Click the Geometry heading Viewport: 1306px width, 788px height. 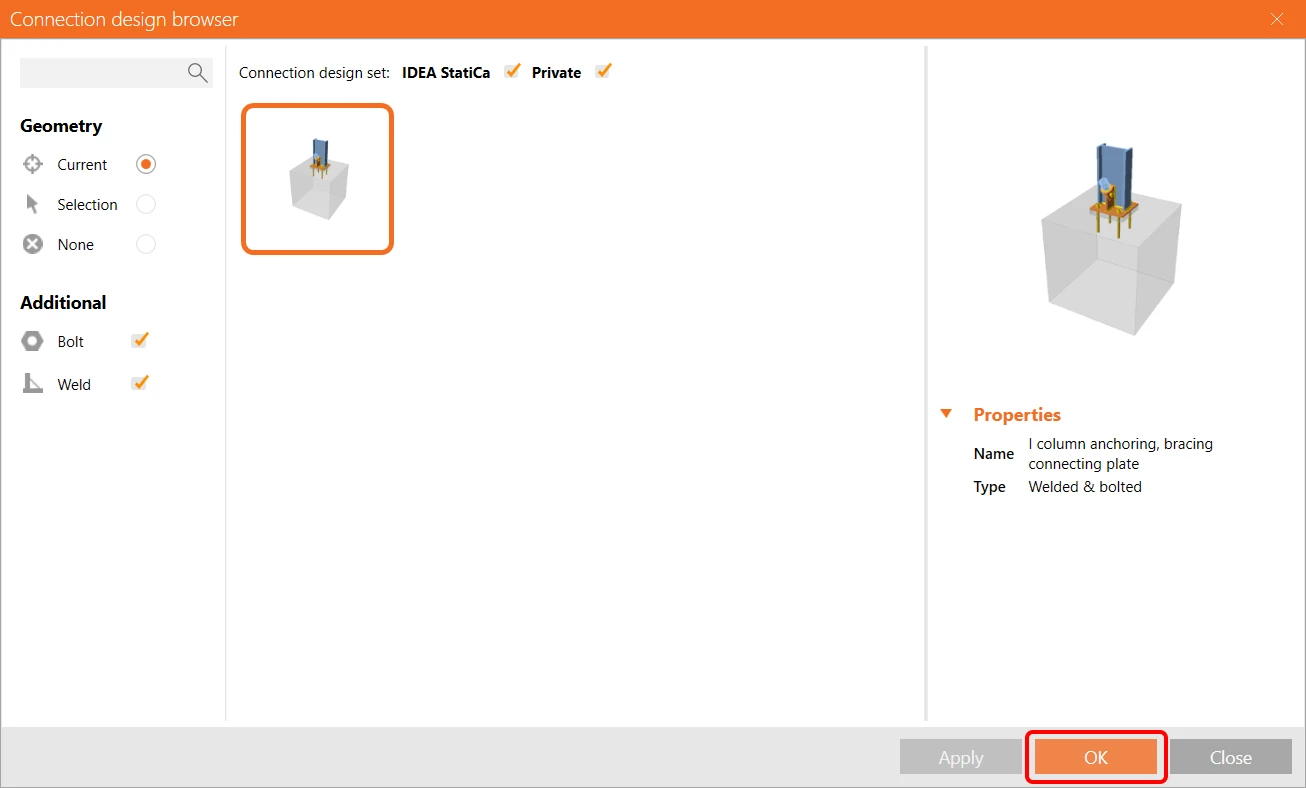click(x=61, y=126)
